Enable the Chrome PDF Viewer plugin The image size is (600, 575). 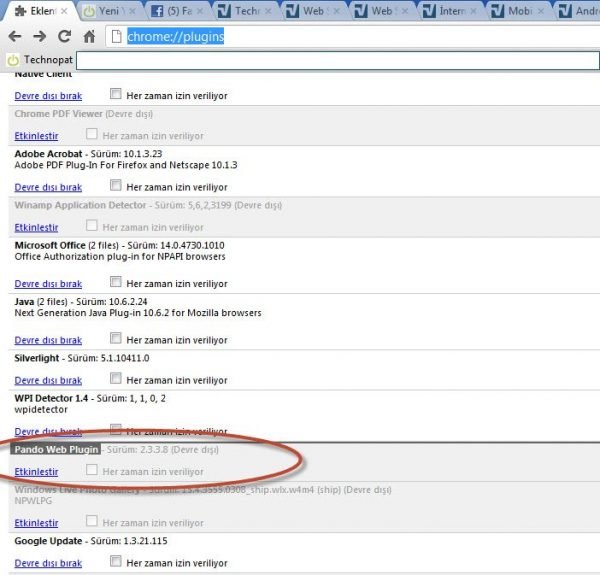[x=36, y=136]
